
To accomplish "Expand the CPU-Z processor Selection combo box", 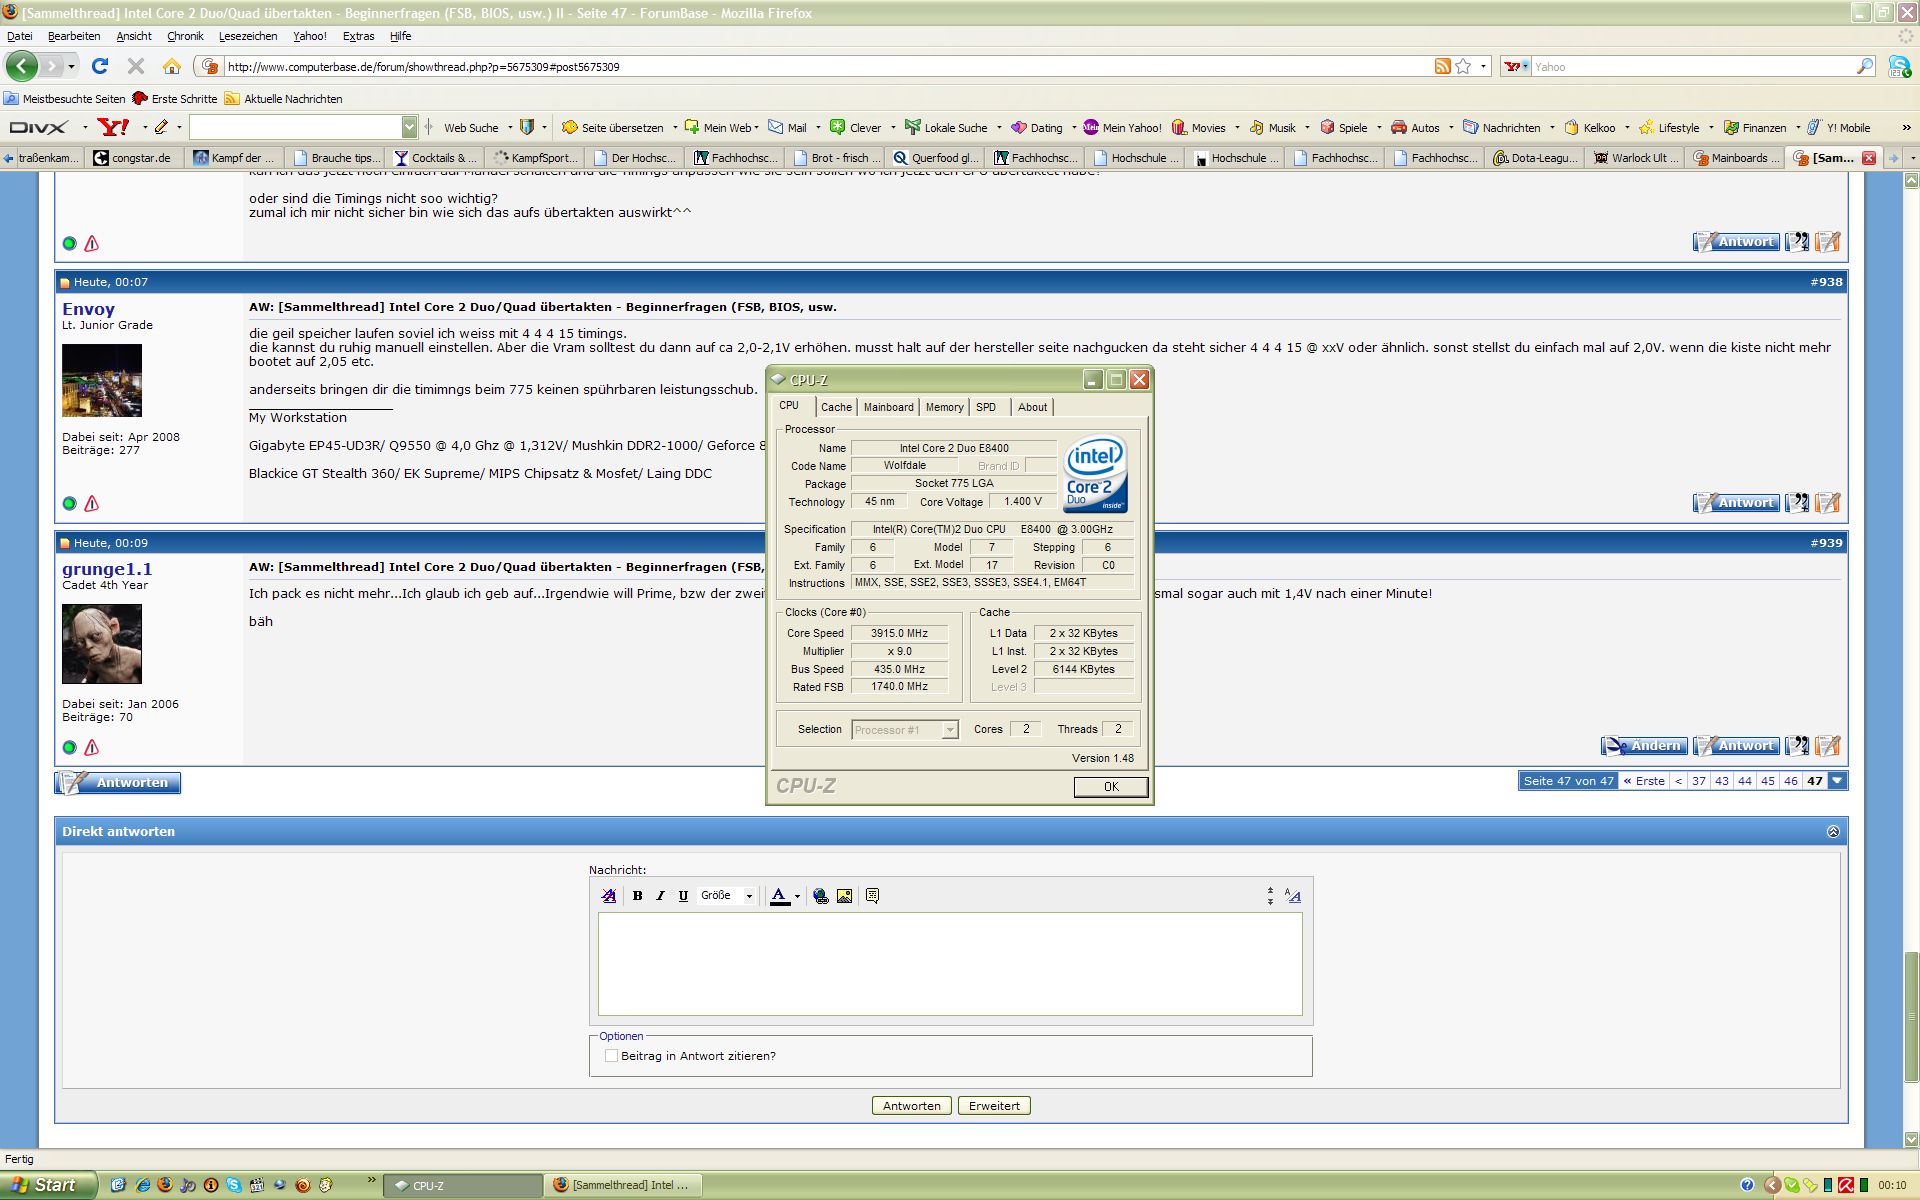I will [x=949, y=730].
